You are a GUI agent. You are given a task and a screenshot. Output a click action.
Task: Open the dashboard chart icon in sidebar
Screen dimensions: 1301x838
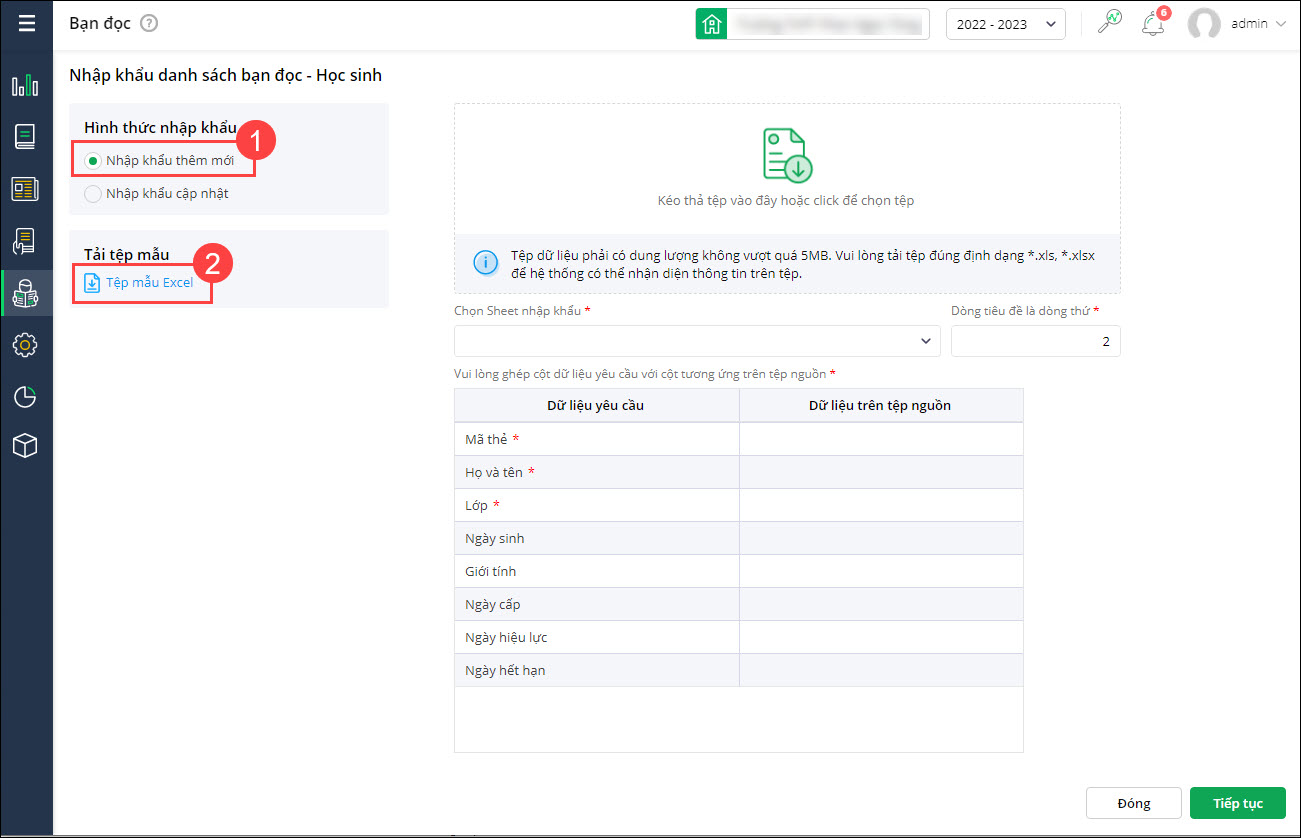coord(26,85)
